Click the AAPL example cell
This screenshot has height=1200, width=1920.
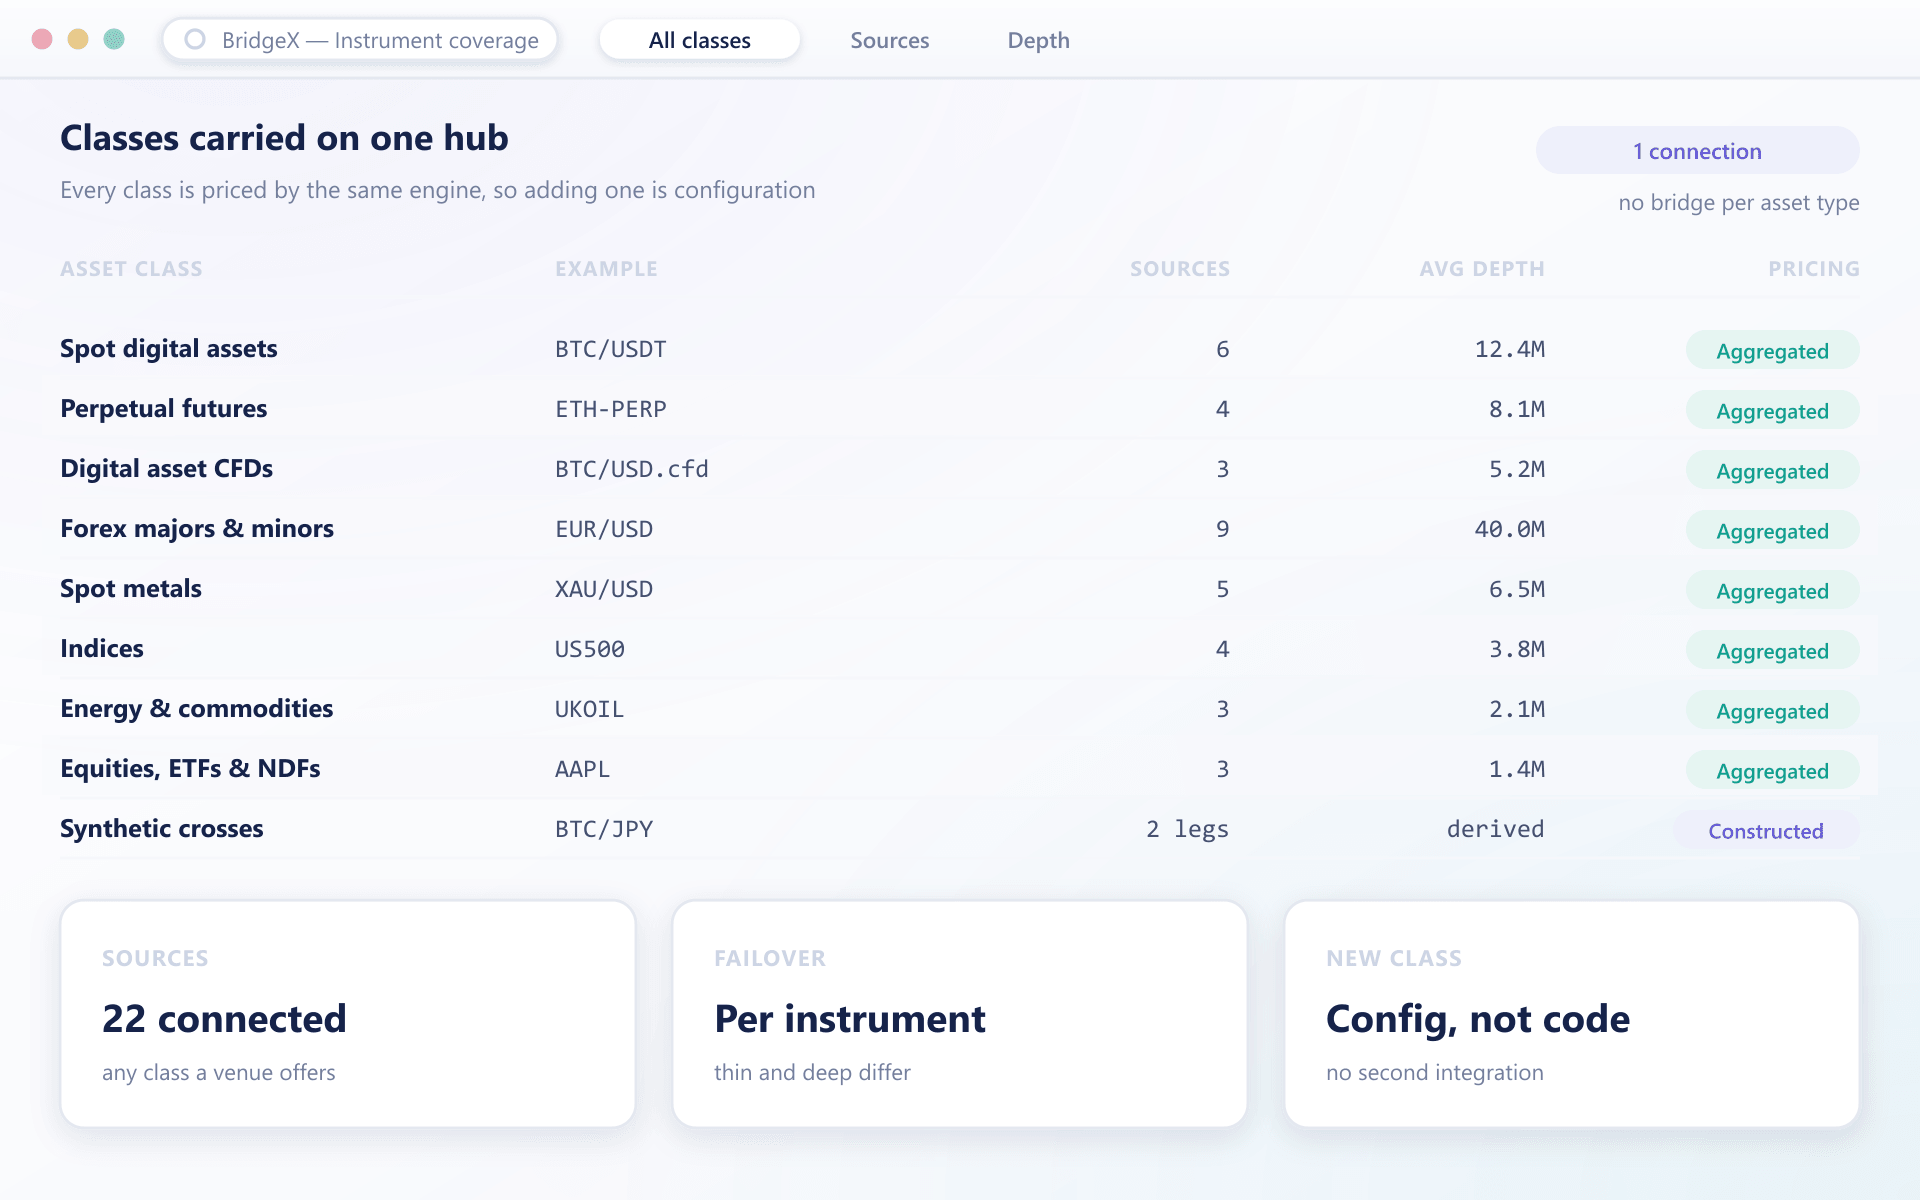[x=583, y=769]
